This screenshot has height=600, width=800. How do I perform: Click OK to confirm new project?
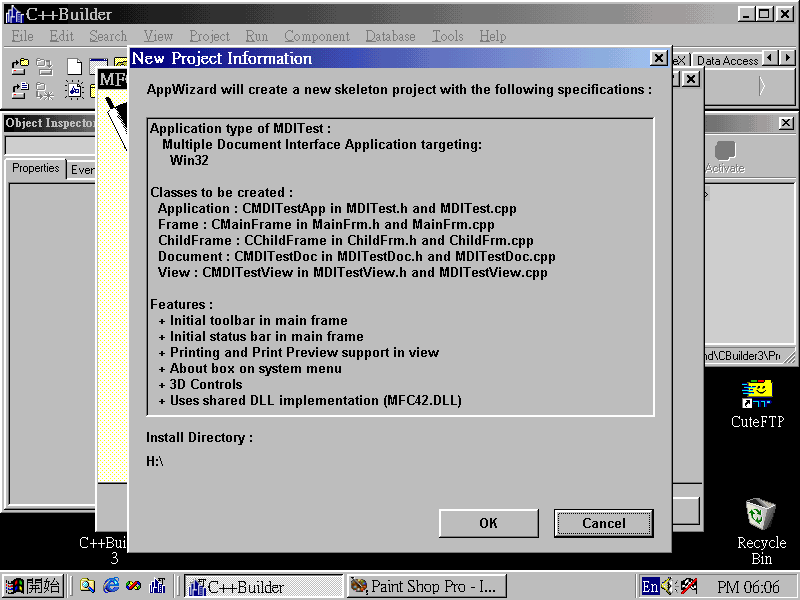pos(488,523)
